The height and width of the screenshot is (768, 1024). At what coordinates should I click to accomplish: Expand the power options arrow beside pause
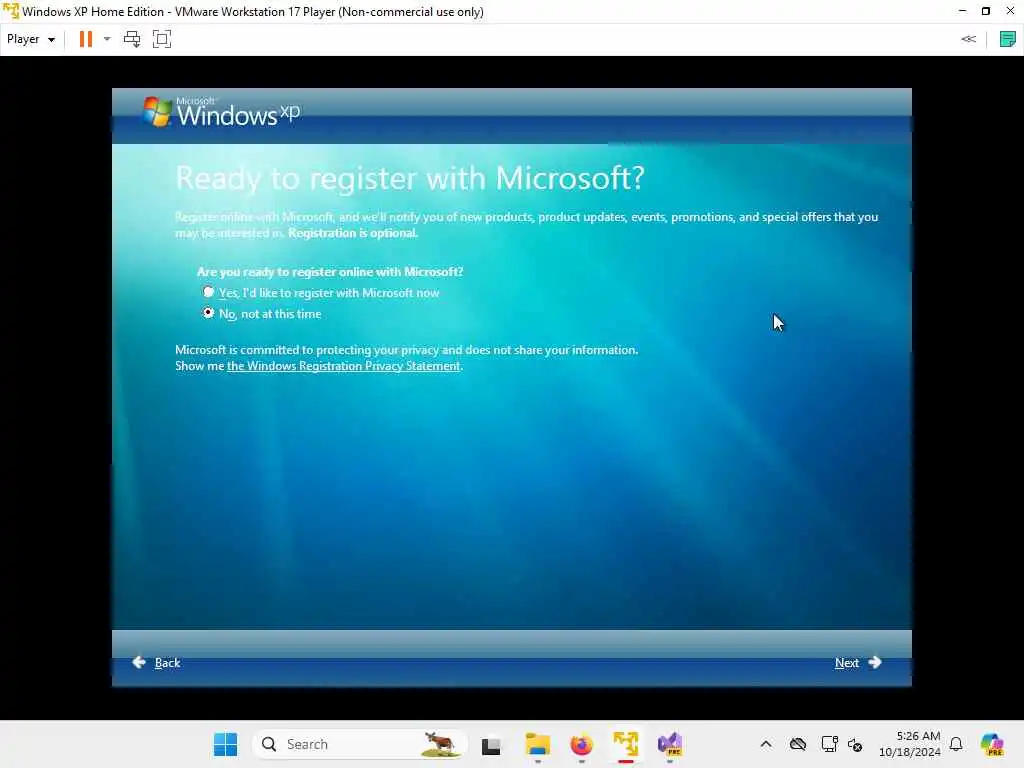107,39
